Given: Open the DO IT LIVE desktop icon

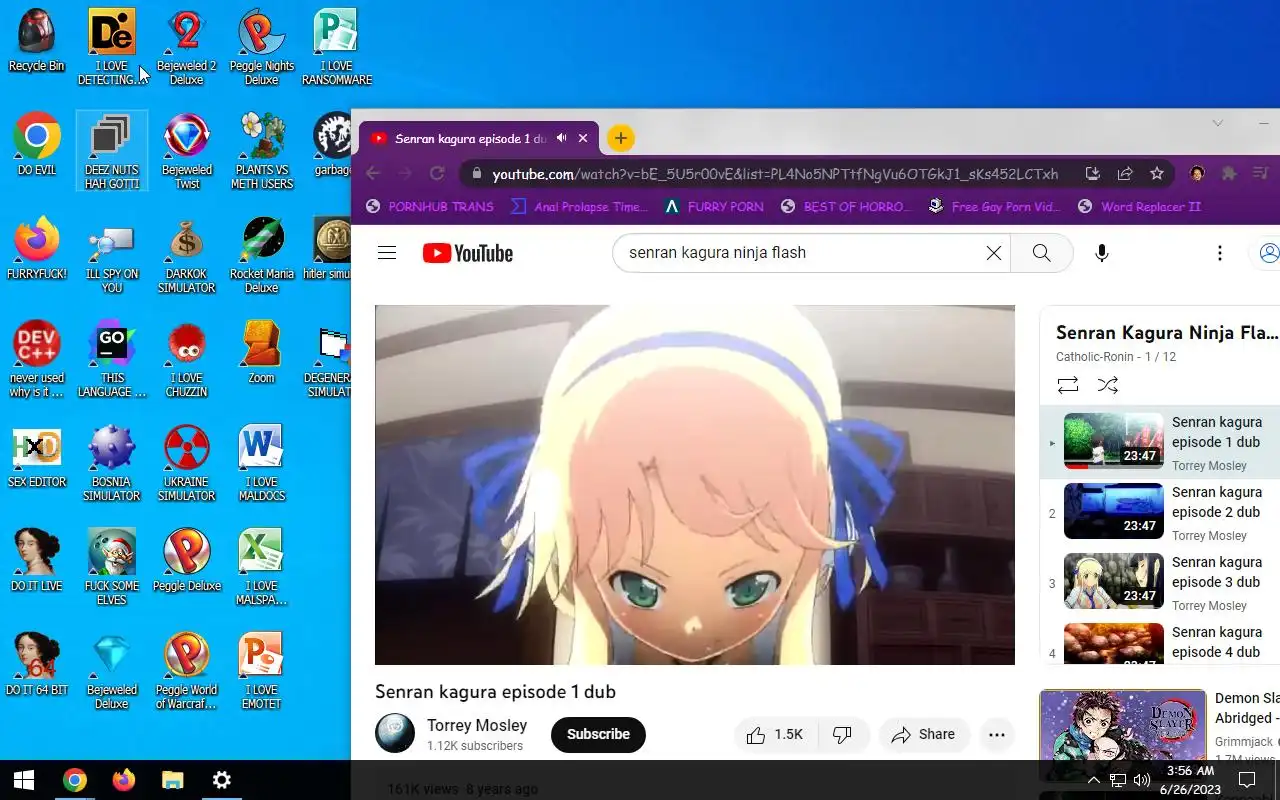Looking at the screenshot, I should 37,560.
